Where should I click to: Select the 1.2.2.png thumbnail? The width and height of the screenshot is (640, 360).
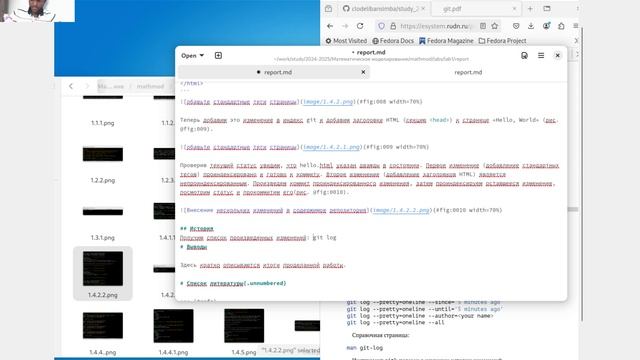pyautogui.click(x=102, y=154)
